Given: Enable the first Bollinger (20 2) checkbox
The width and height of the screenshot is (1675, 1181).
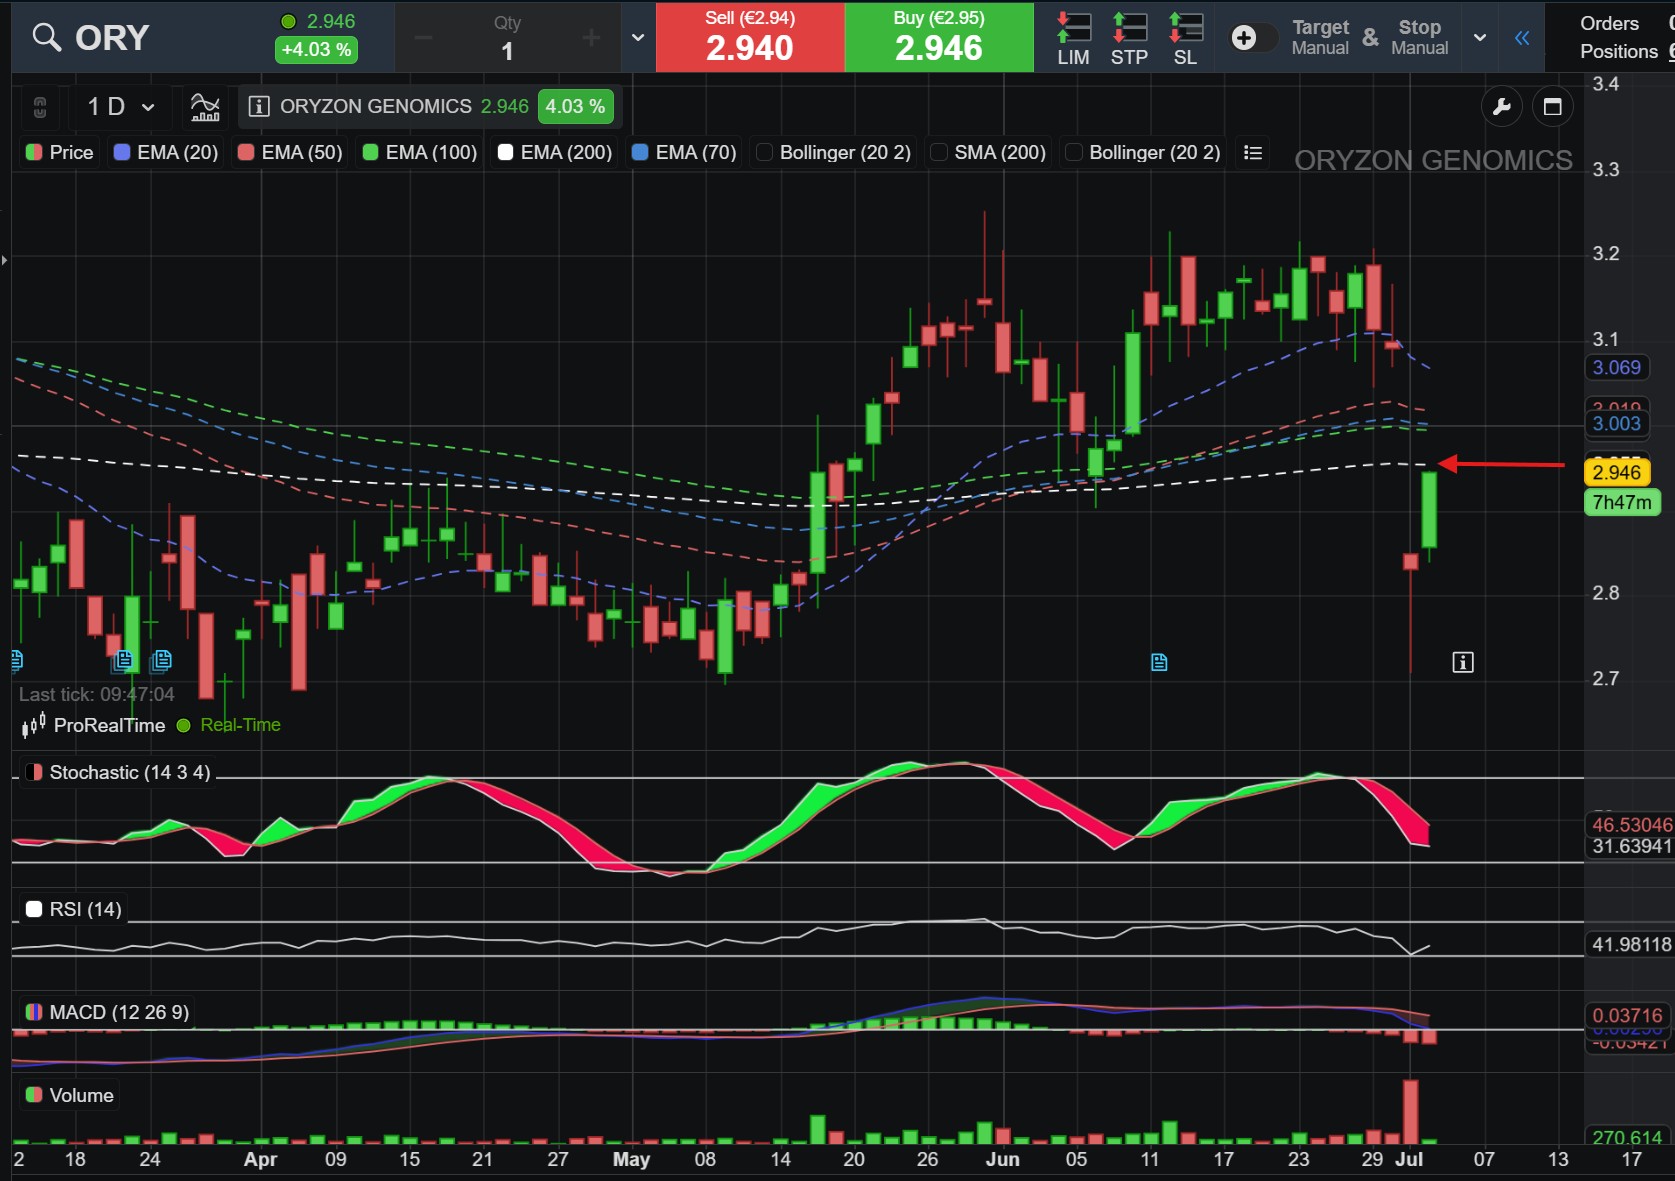Looking at the screenshot, I should (x=765, y=152).
